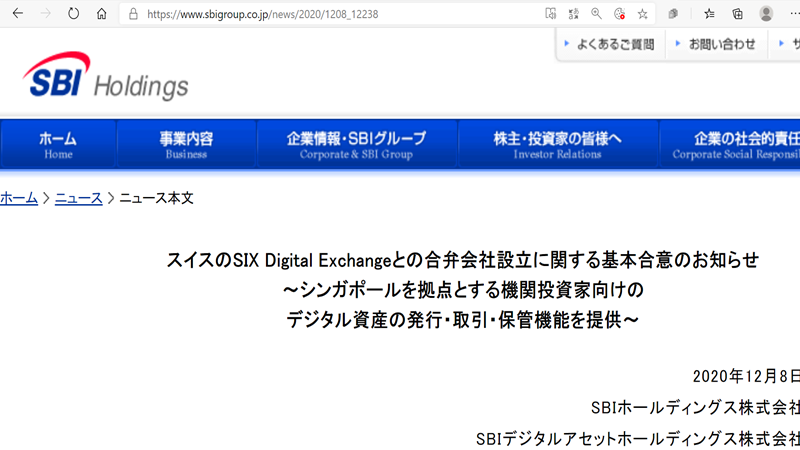
Task: Click the SBI Holdings logo
Action: (x=106, y=76)
